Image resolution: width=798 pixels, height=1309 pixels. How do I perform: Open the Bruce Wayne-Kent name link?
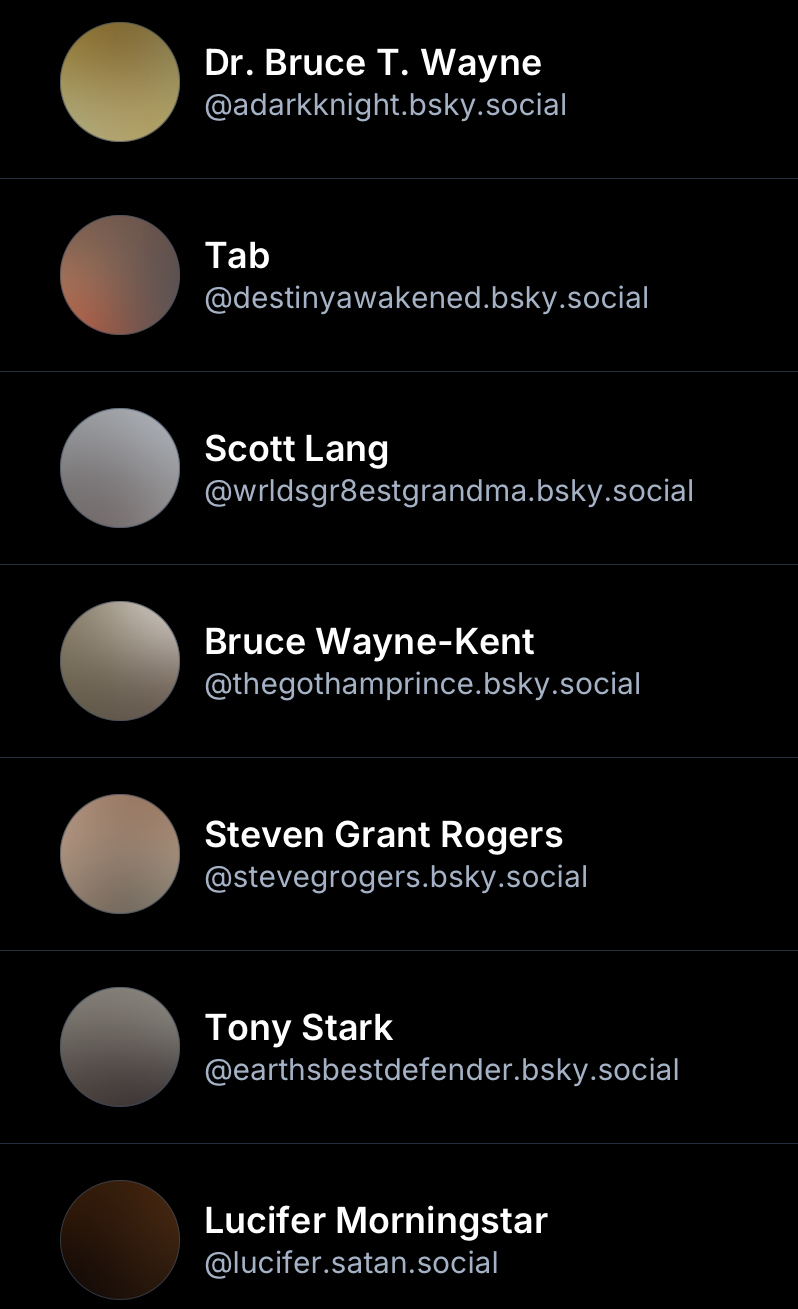coord(369,642)
